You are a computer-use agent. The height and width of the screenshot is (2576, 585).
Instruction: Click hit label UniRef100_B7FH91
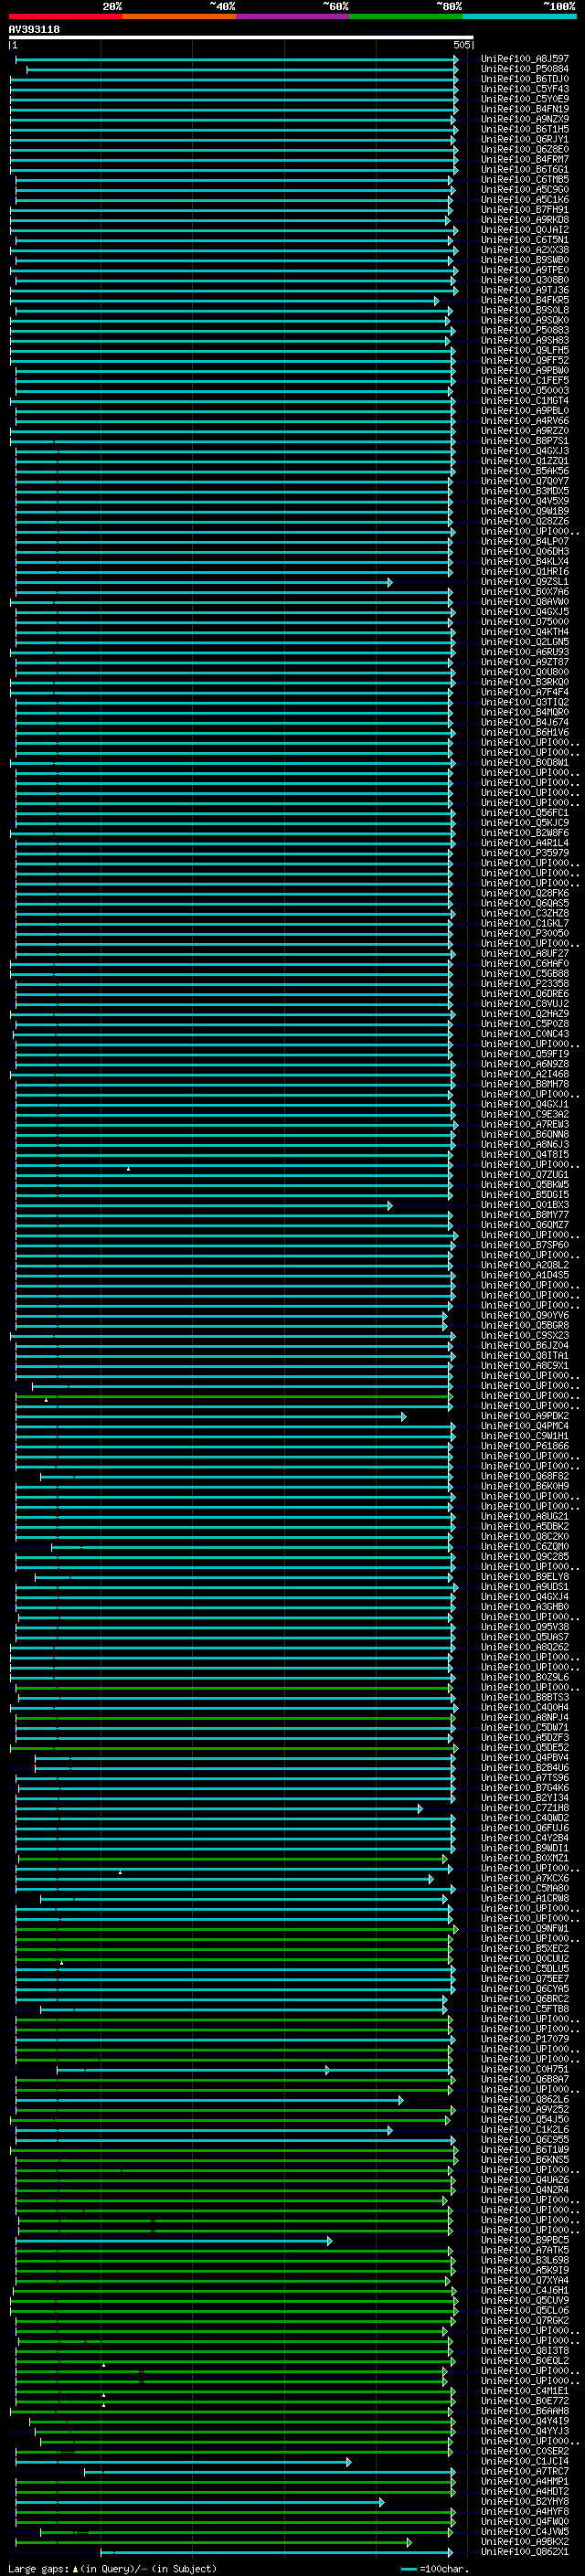pos(524,210)
